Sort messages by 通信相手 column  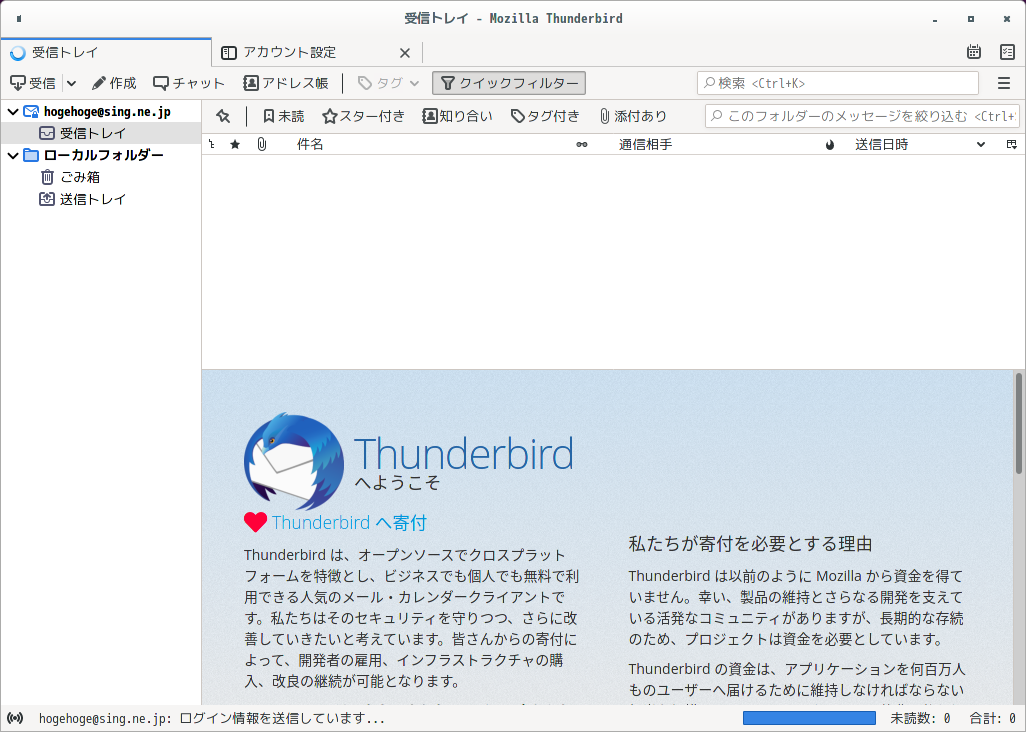(x=645, y=145)
